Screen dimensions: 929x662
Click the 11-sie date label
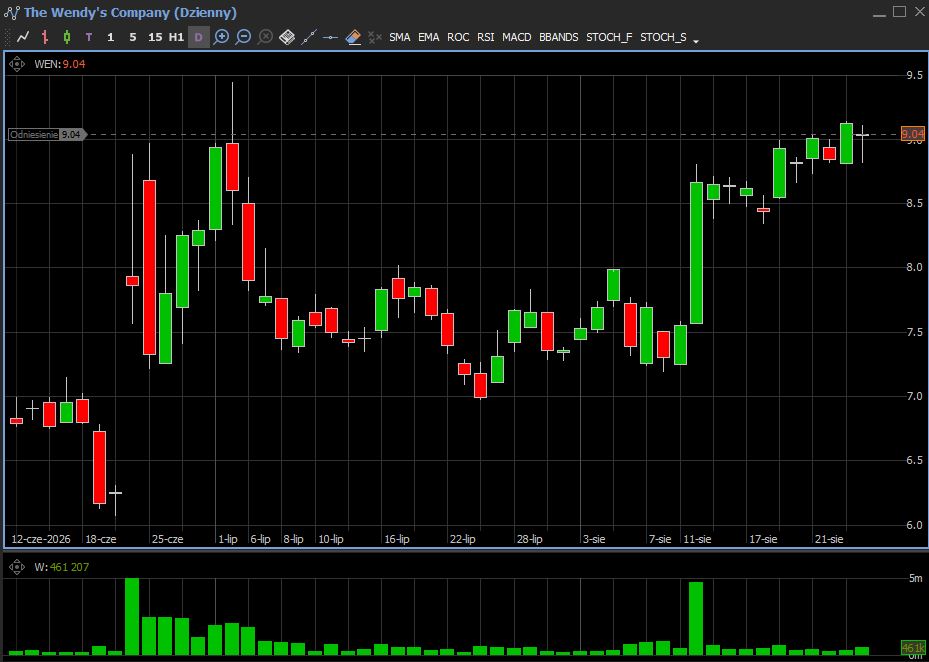coord(697,539)
